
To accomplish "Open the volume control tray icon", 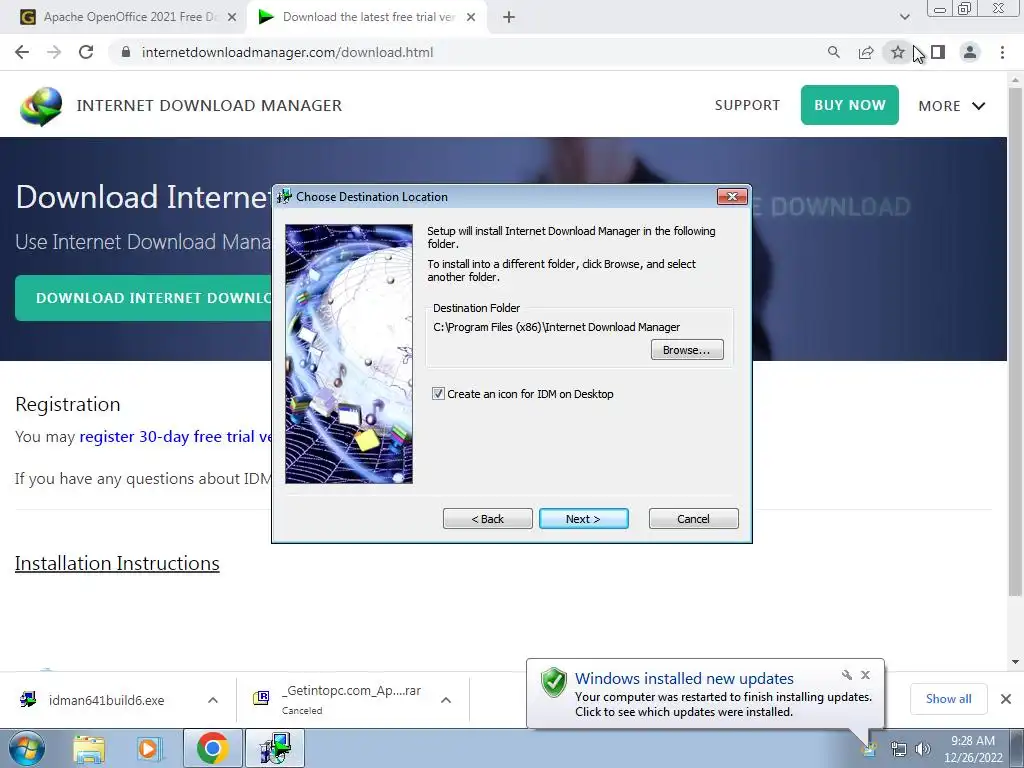I will coord(923,749).
